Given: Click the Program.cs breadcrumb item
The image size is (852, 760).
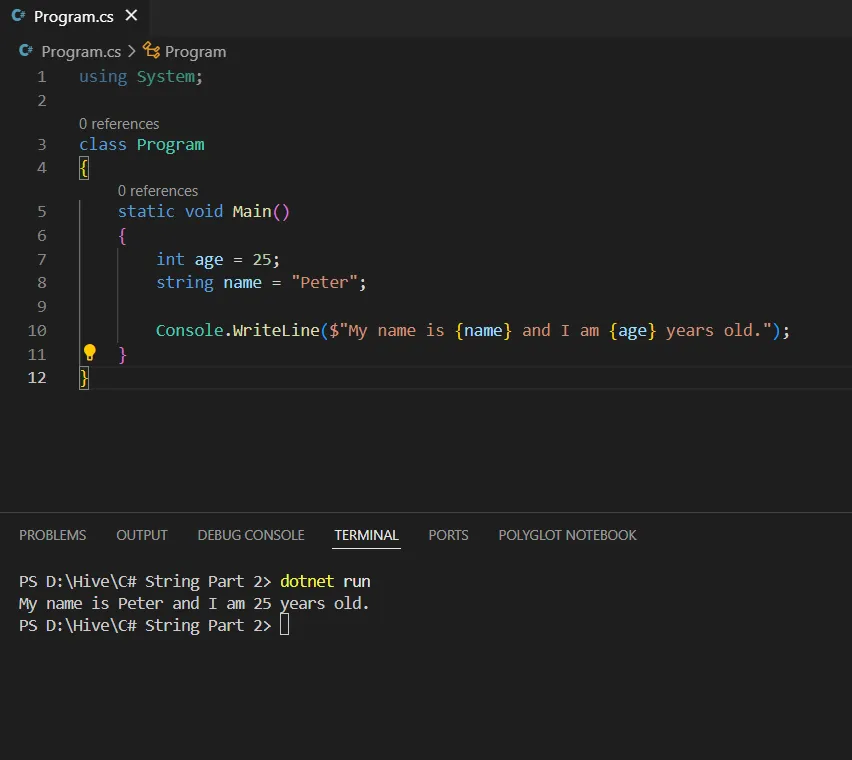Looking at the screenshot, I should (x=82, y=52).
